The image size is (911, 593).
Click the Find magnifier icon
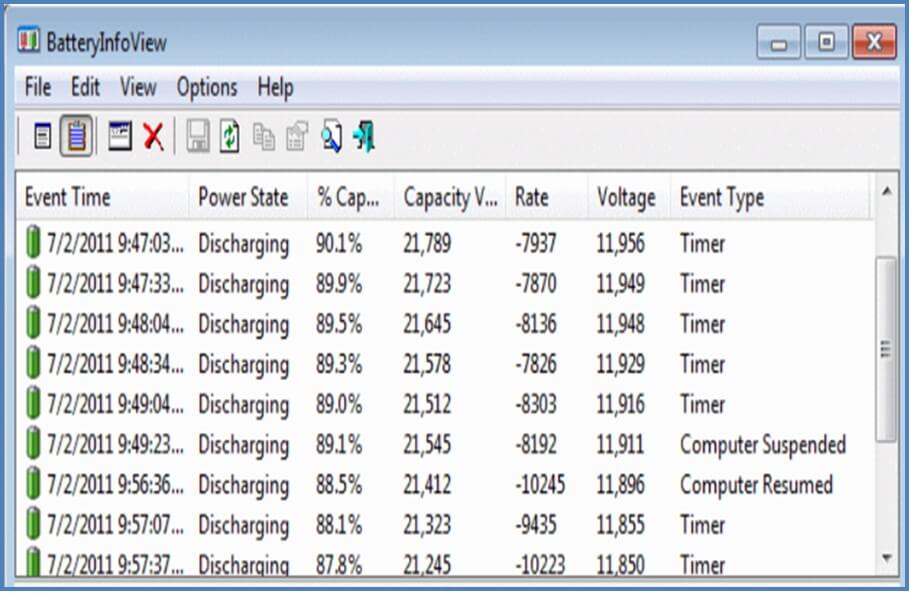331,136
